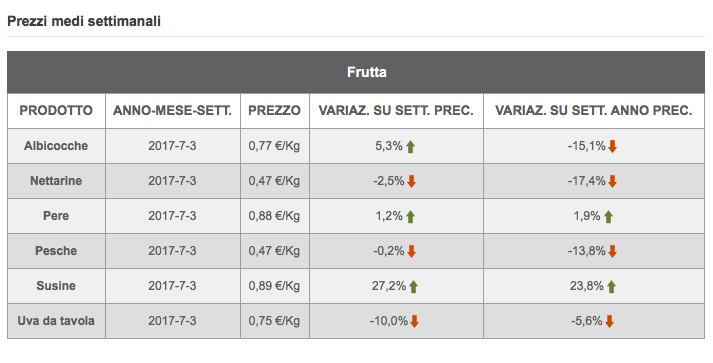Click VARIAZ. SU SETT. ANNO PREC. header

click(x=593, y=111)
